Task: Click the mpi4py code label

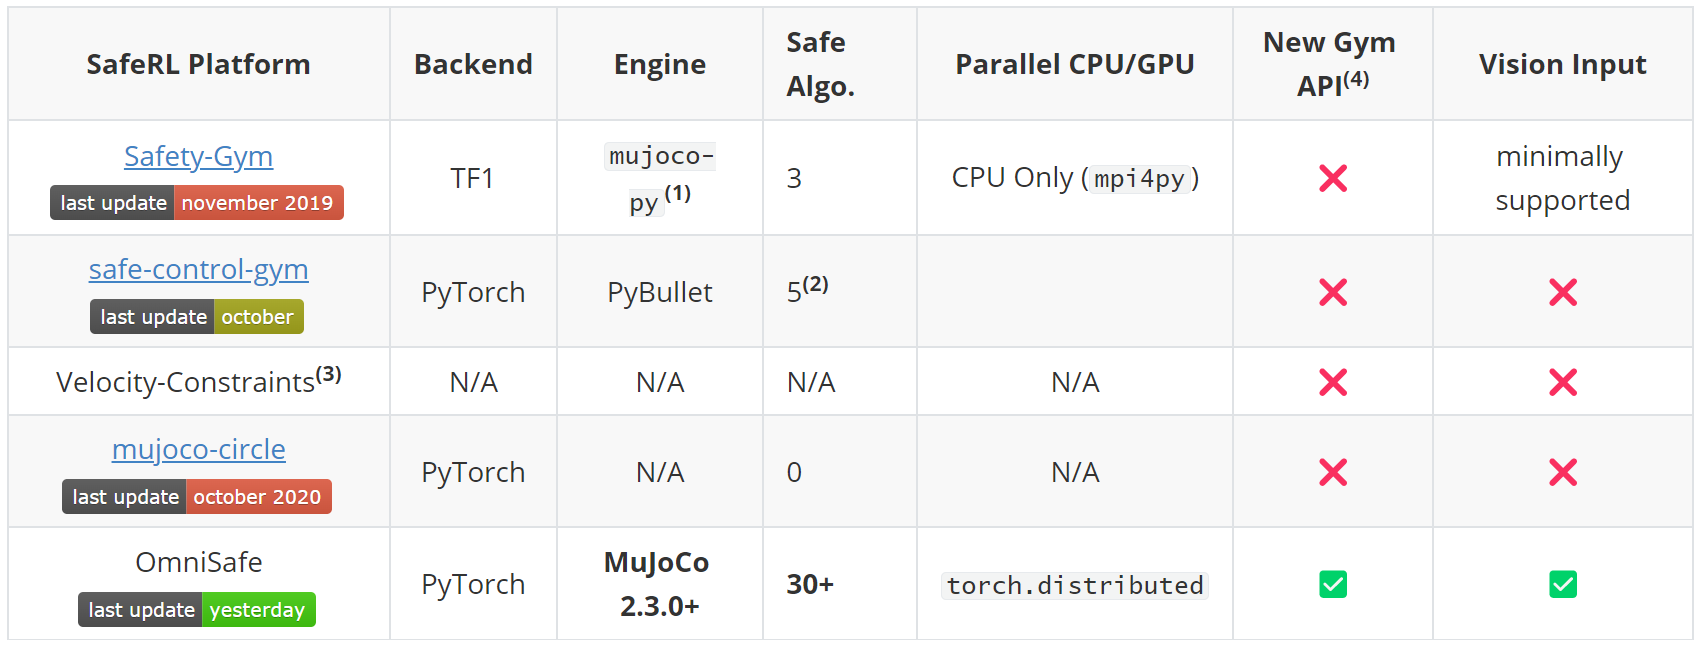Action: pos(1139,179)
